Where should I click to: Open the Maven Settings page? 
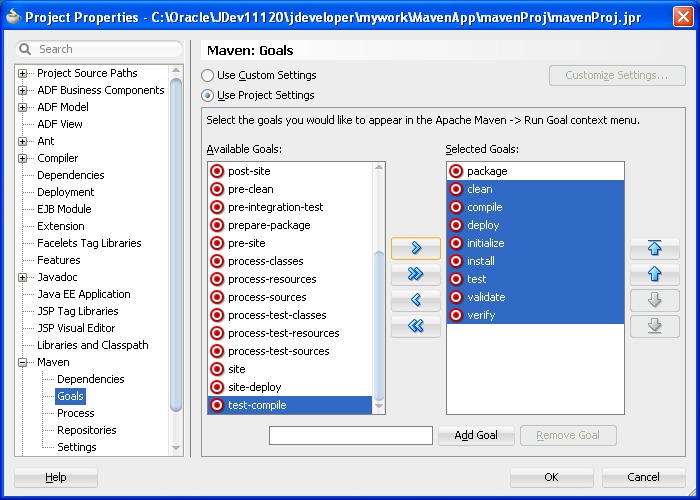(76, 447)
